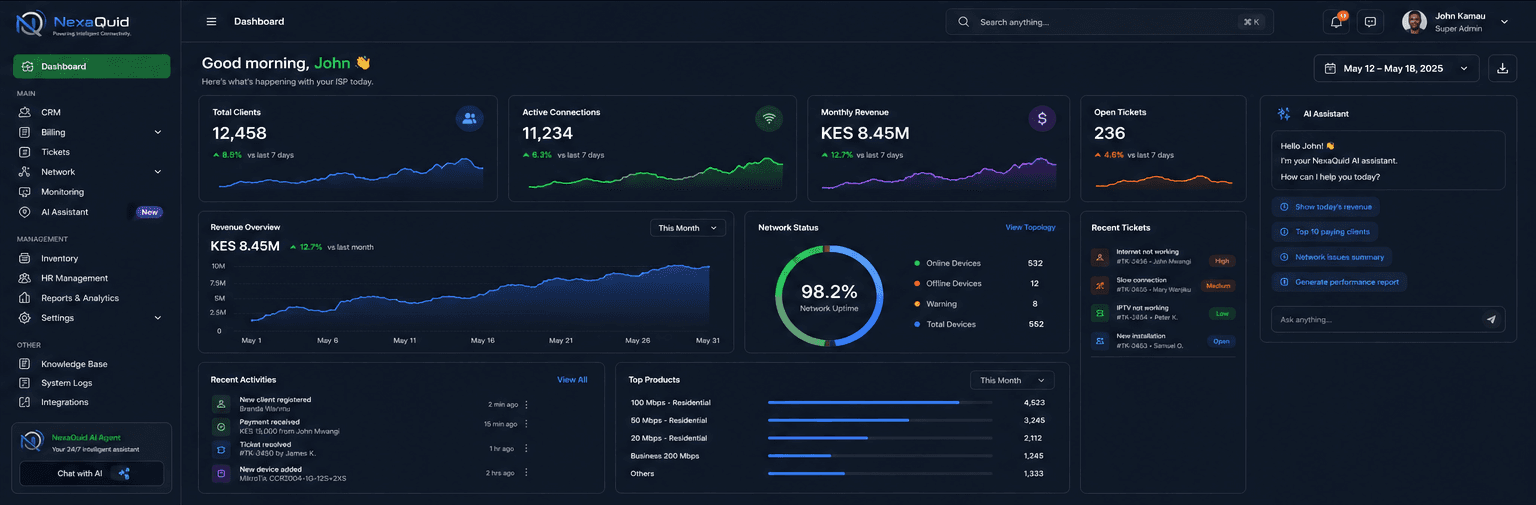Open the May 12 – May 18 date range picker
Image resolution: width=1536 pixels, height=505 pixels.
[x=1396, y=68]
